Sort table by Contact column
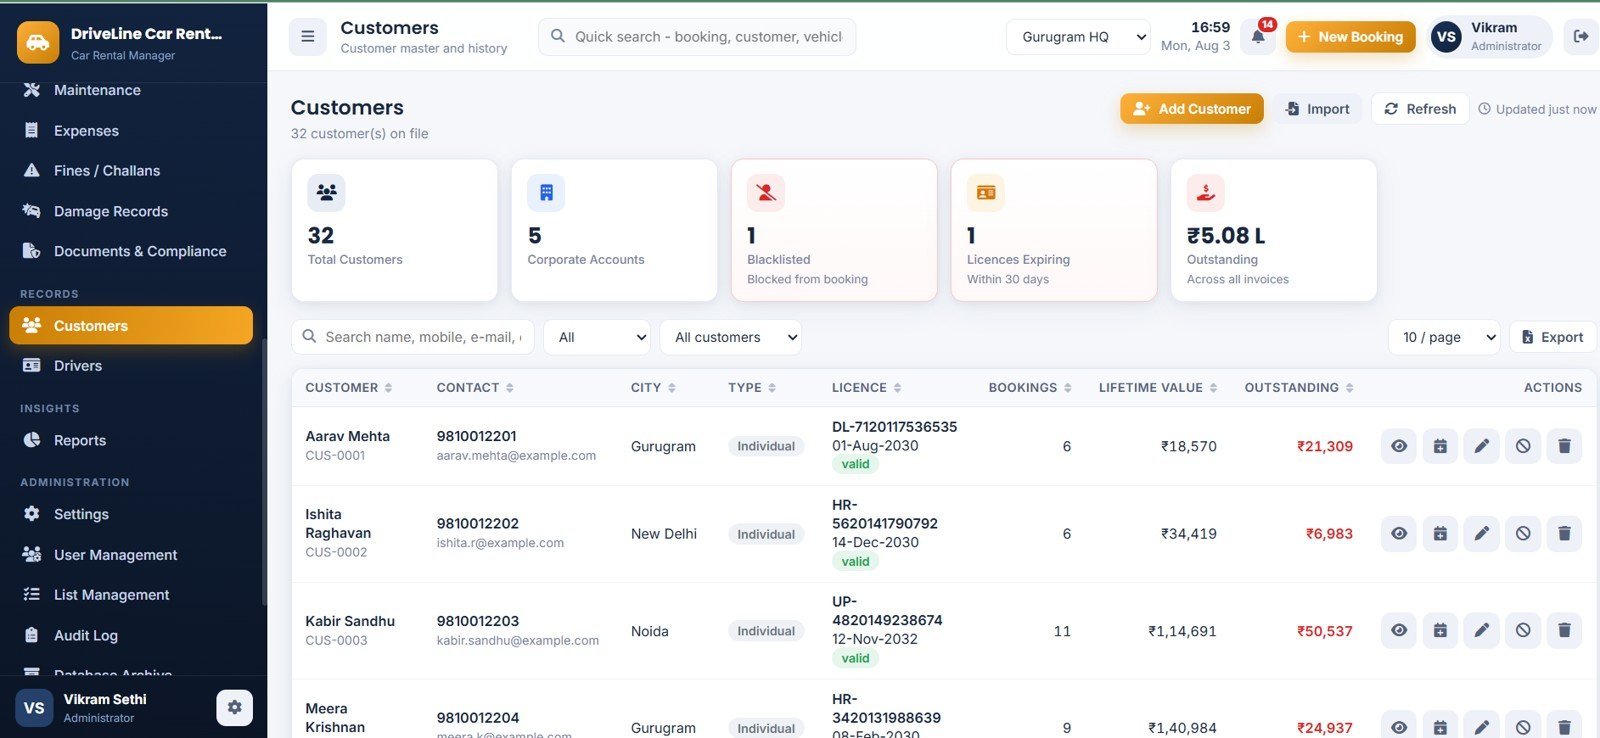The height and width of the screenshot is (738, 1600). pos(475,388)
